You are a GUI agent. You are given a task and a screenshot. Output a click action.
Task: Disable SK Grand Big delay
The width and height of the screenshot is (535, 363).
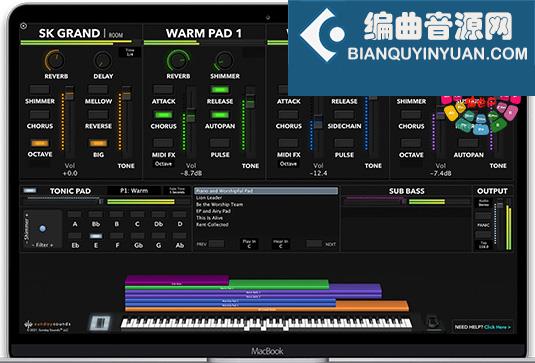point(98,143)
